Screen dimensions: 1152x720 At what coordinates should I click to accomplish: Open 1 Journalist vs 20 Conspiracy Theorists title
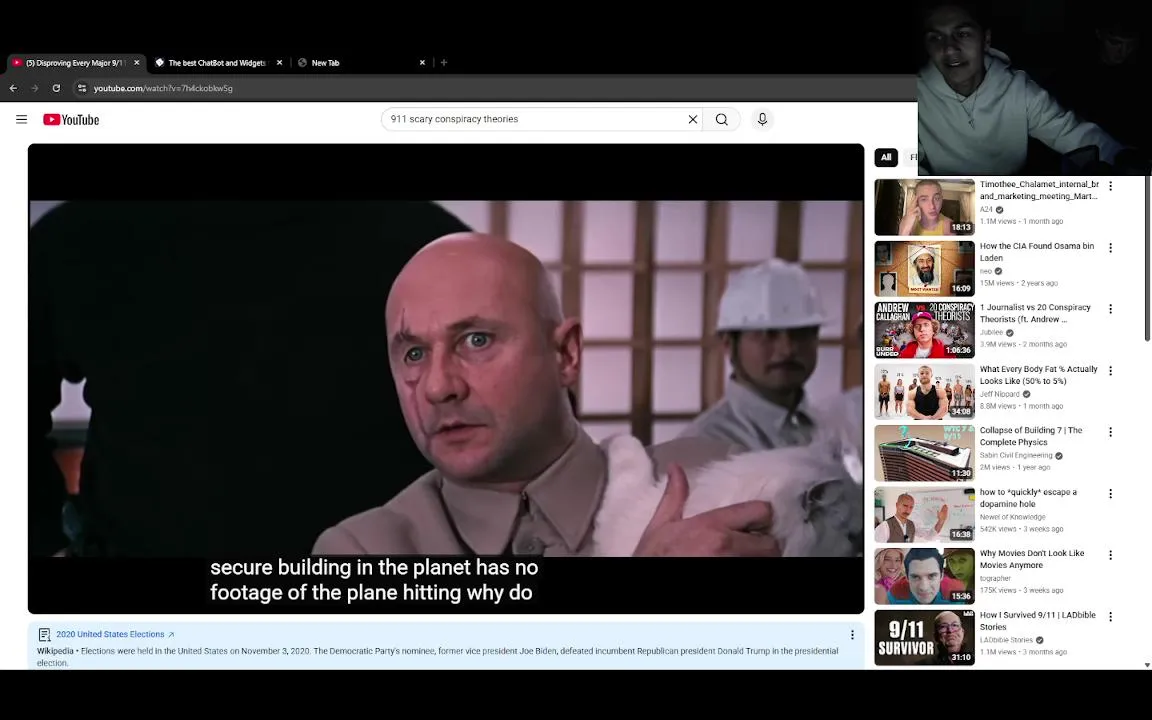[x=1034, y=314]
